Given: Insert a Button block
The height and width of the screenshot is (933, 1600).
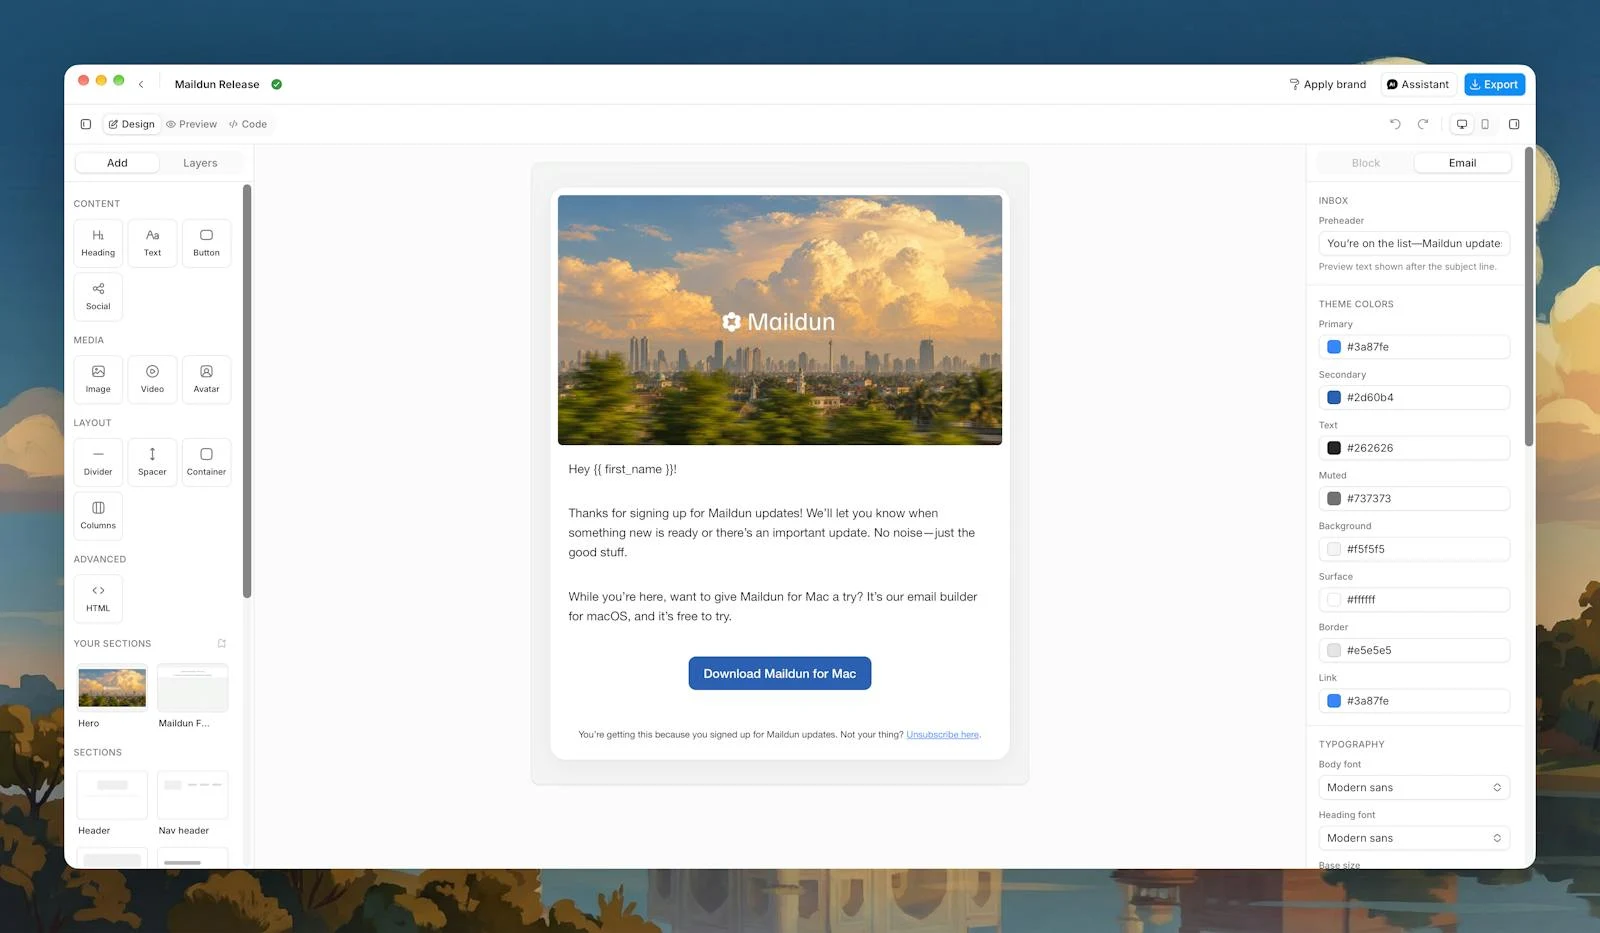Looking at the screenshot, I should (x=206, y=243).
